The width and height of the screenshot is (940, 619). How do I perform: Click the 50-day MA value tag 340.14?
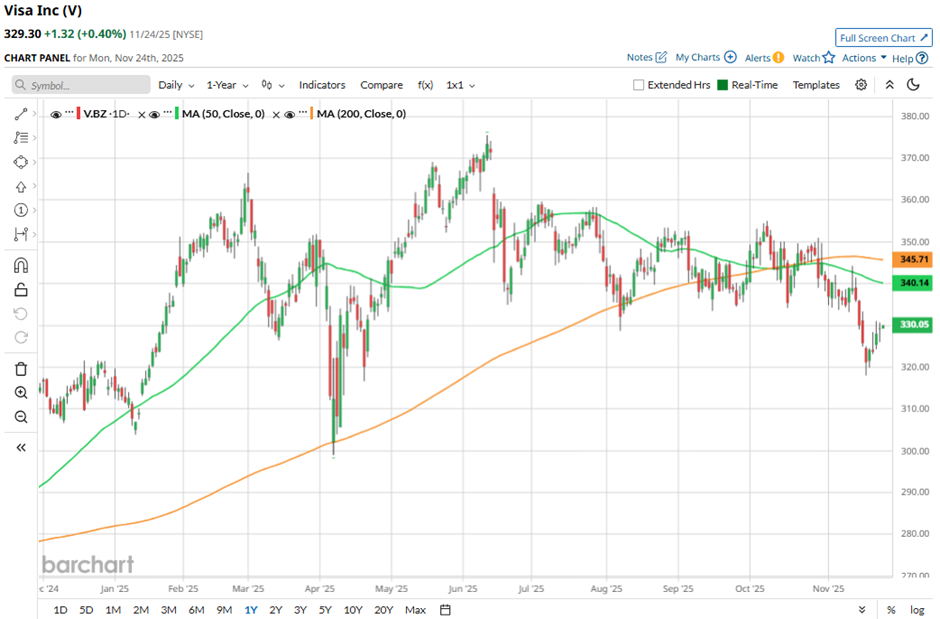[x=912, y=282]
